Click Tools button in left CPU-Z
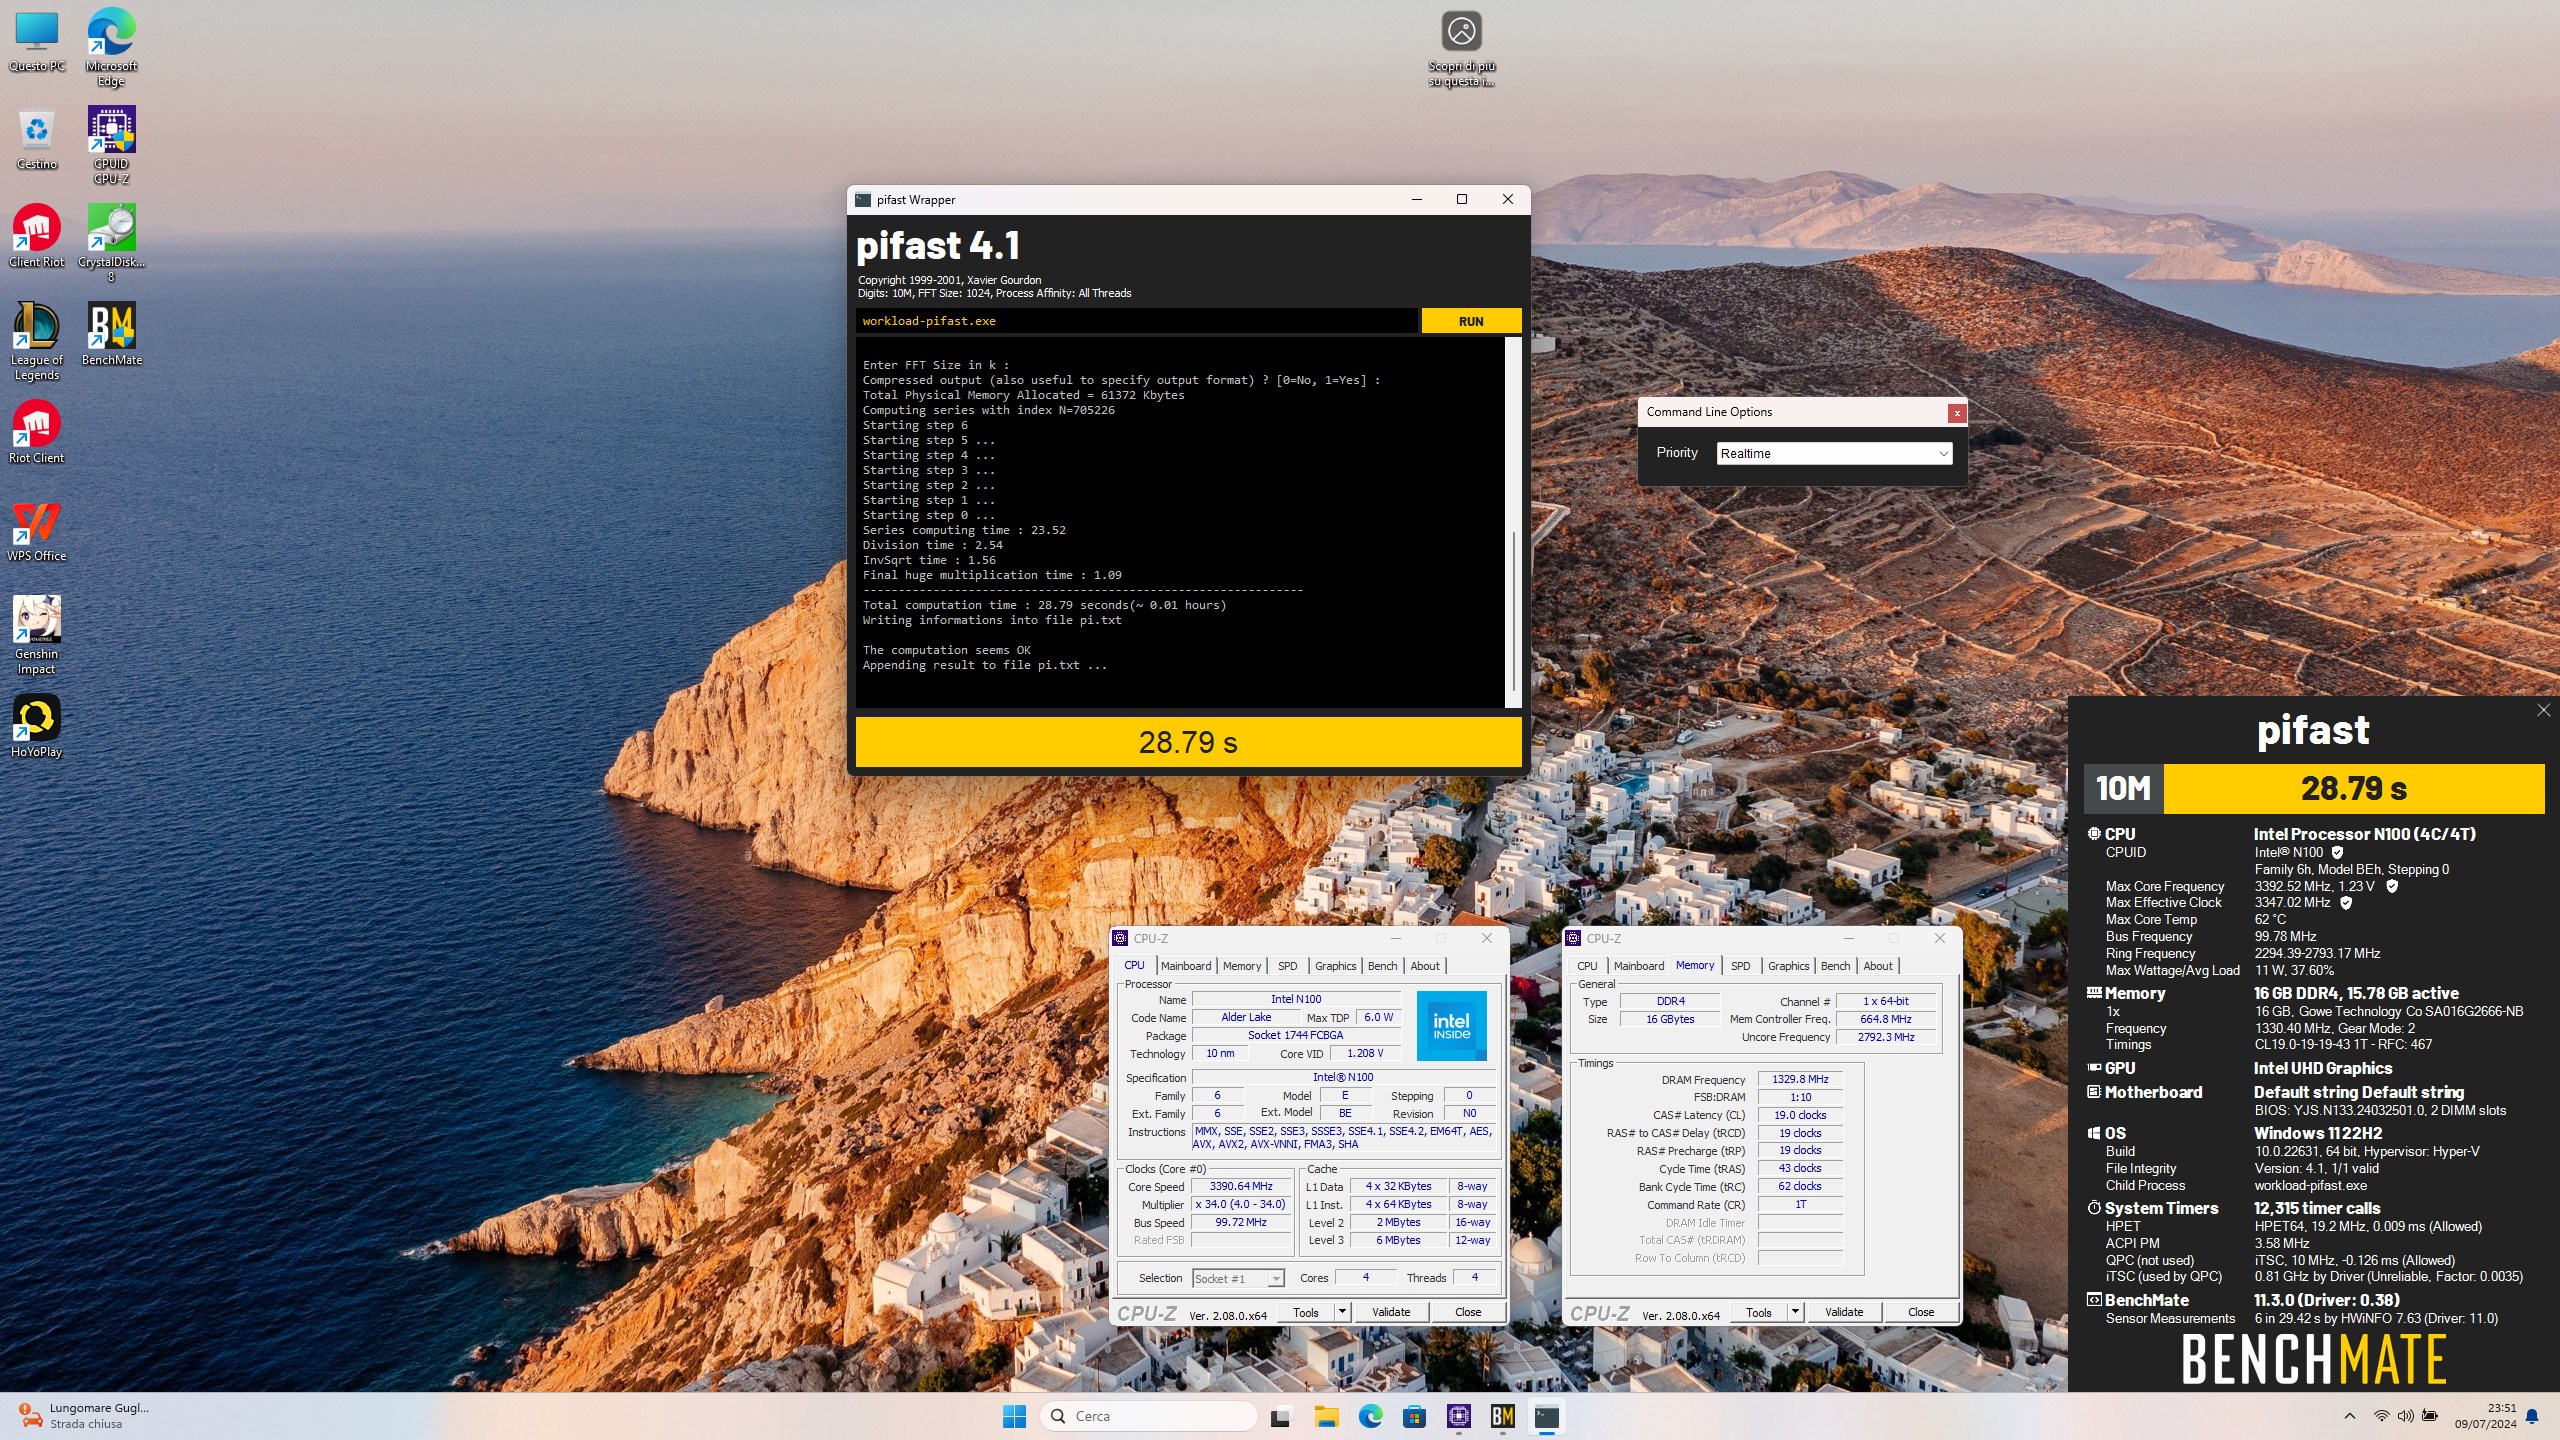 1306,1312
